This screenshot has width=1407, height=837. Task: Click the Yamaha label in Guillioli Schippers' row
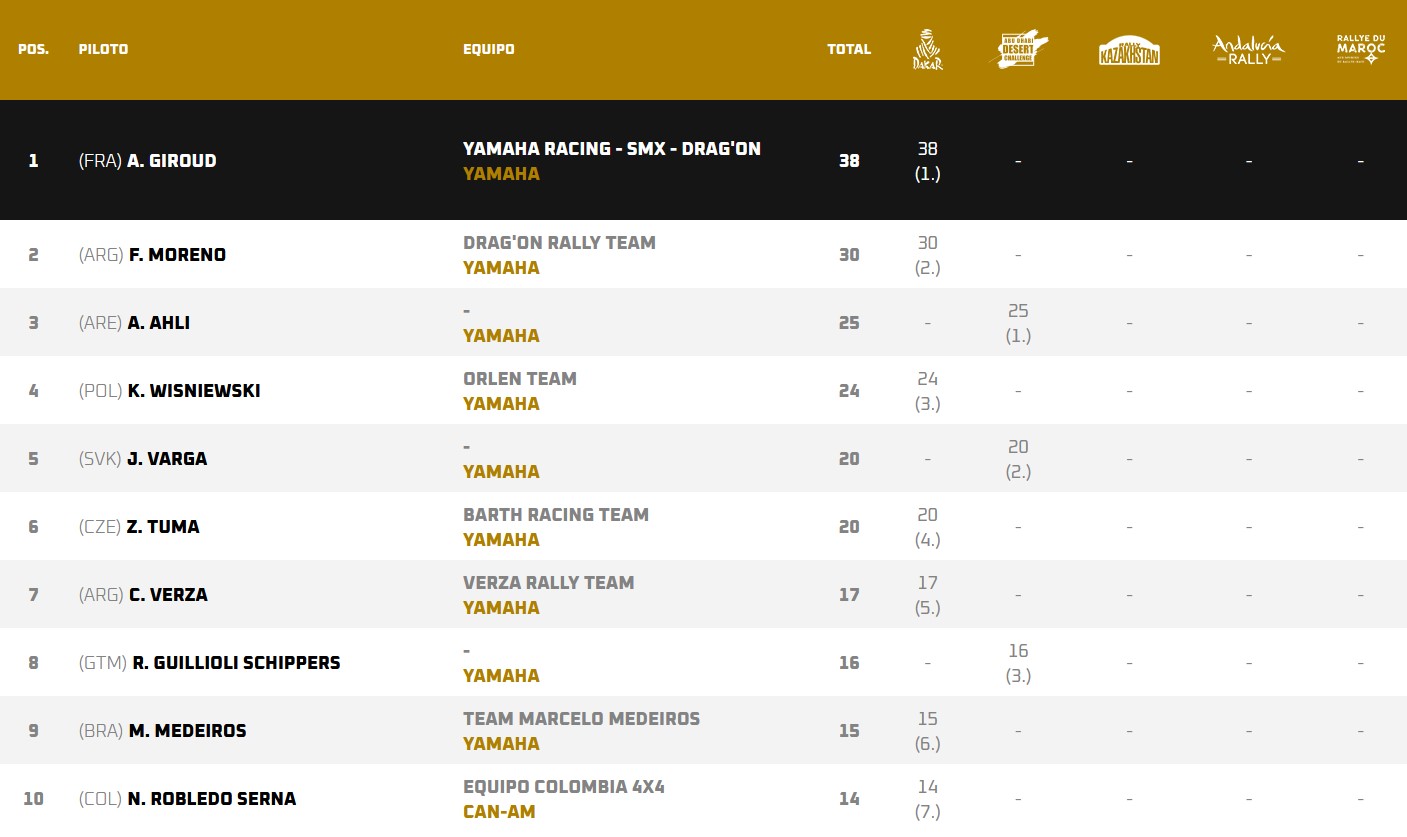tap(501, 676)
